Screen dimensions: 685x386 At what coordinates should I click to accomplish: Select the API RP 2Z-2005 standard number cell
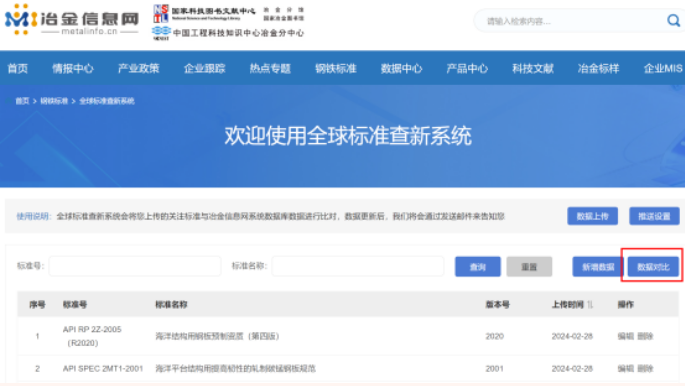[x=92, y=336]
